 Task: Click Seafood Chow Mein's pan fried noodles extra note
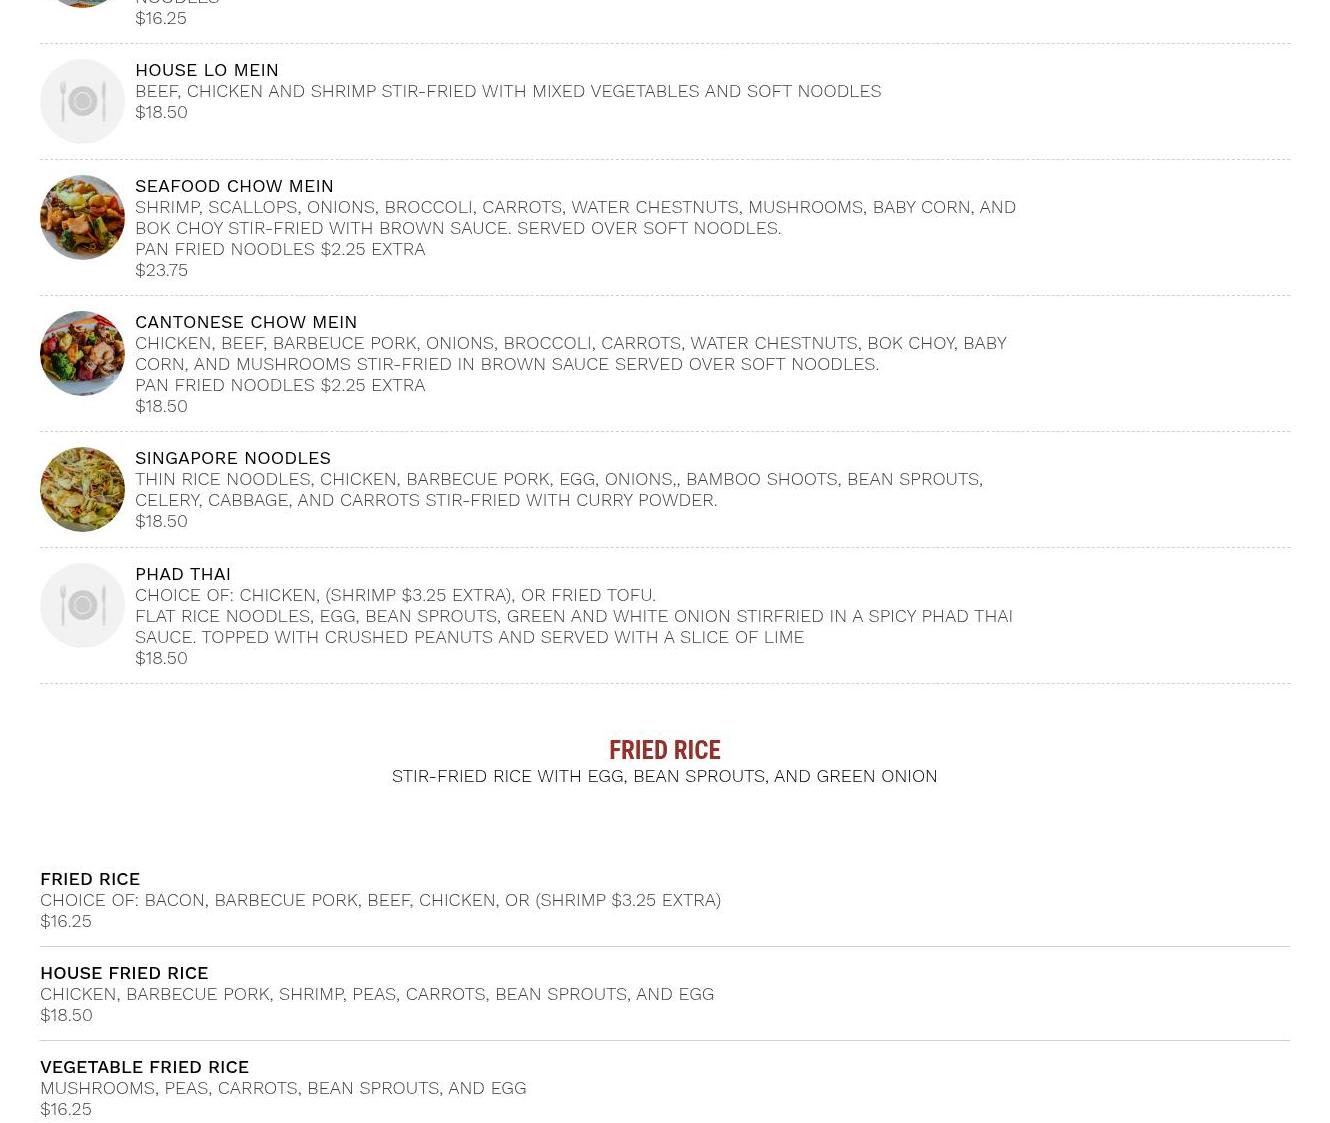(280, 249)
